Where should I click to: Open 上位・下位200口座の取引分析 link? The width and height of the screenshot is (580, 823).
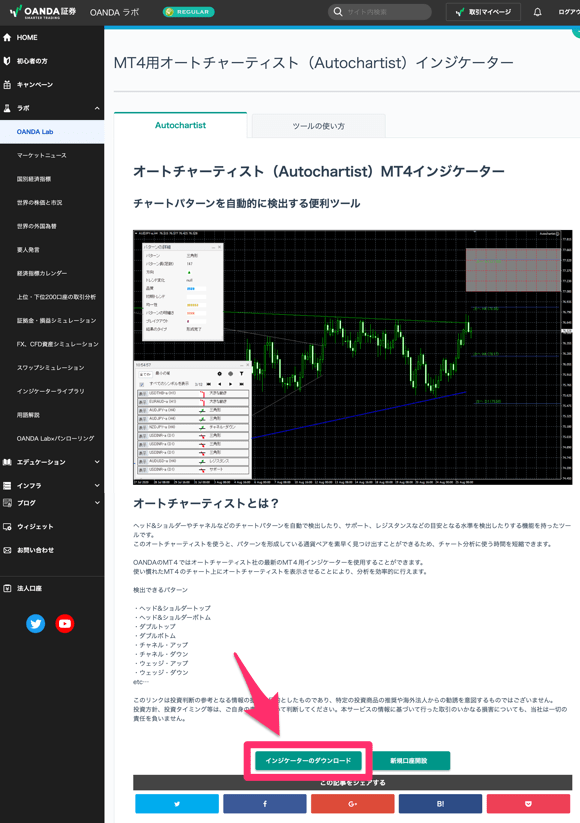[56, 297]
